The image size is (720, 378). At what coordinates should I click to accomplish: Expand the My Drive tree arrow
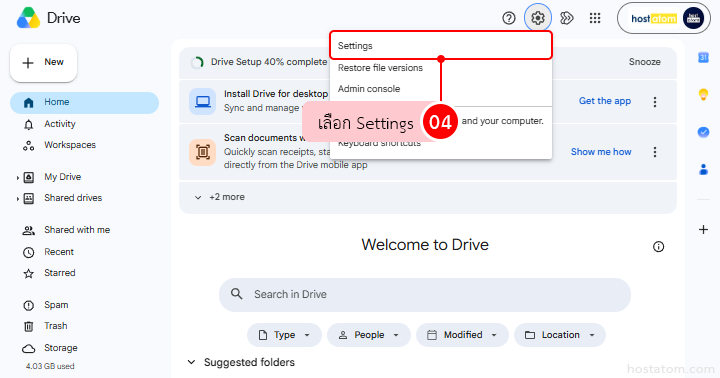coord(17,178)
